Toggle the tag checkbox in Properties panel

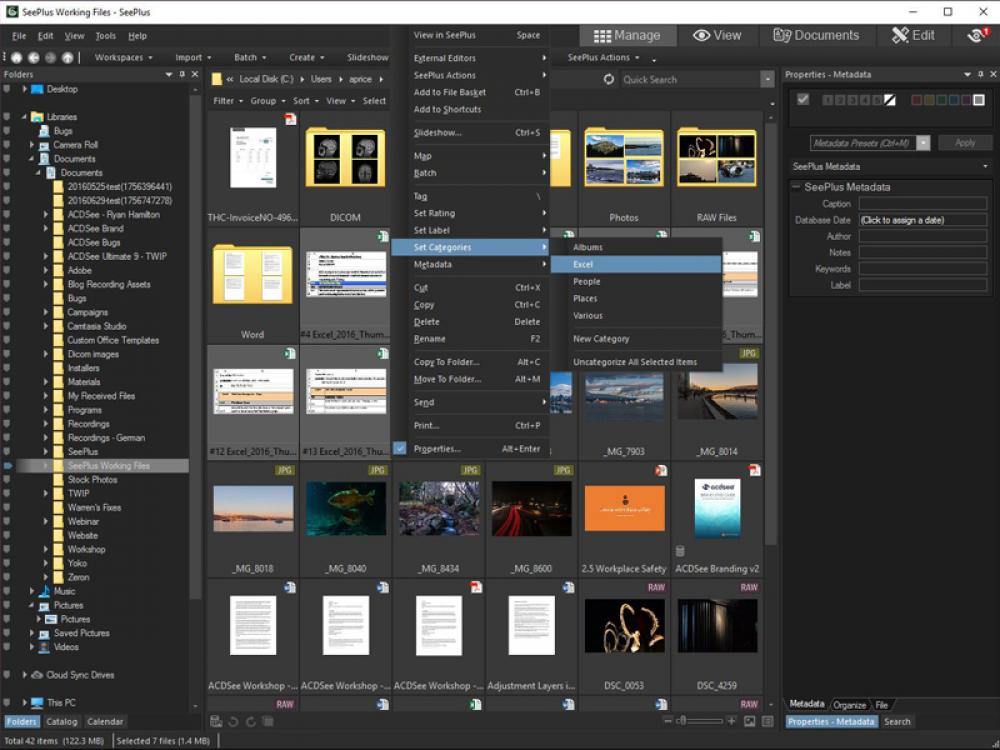coord(804,99)
